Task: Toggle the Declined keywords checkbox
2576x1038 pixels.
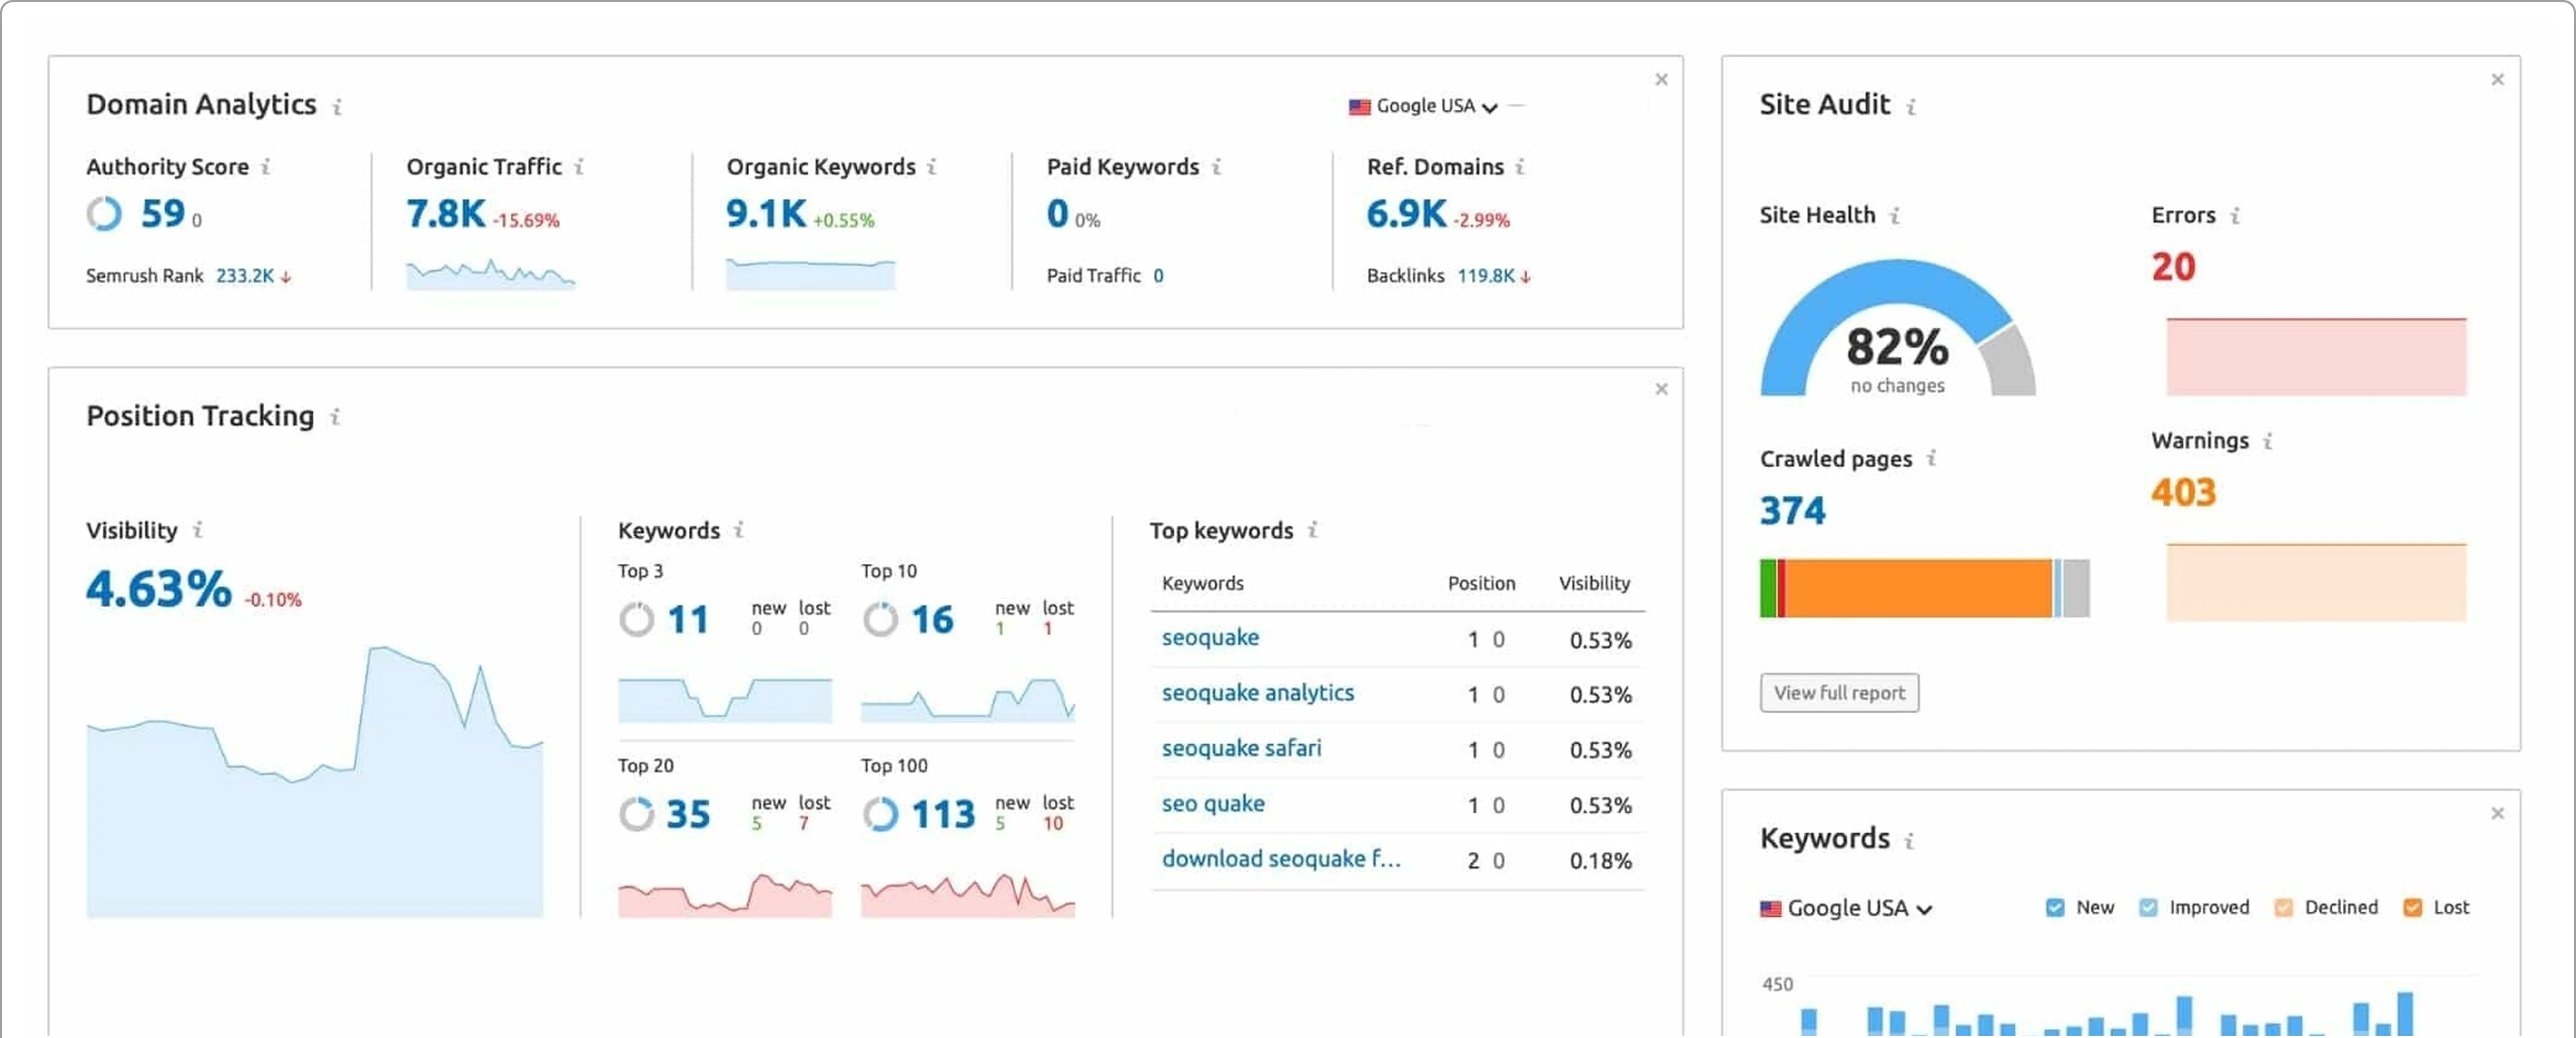Action: pyautogui.click(x=2283, y=907)
